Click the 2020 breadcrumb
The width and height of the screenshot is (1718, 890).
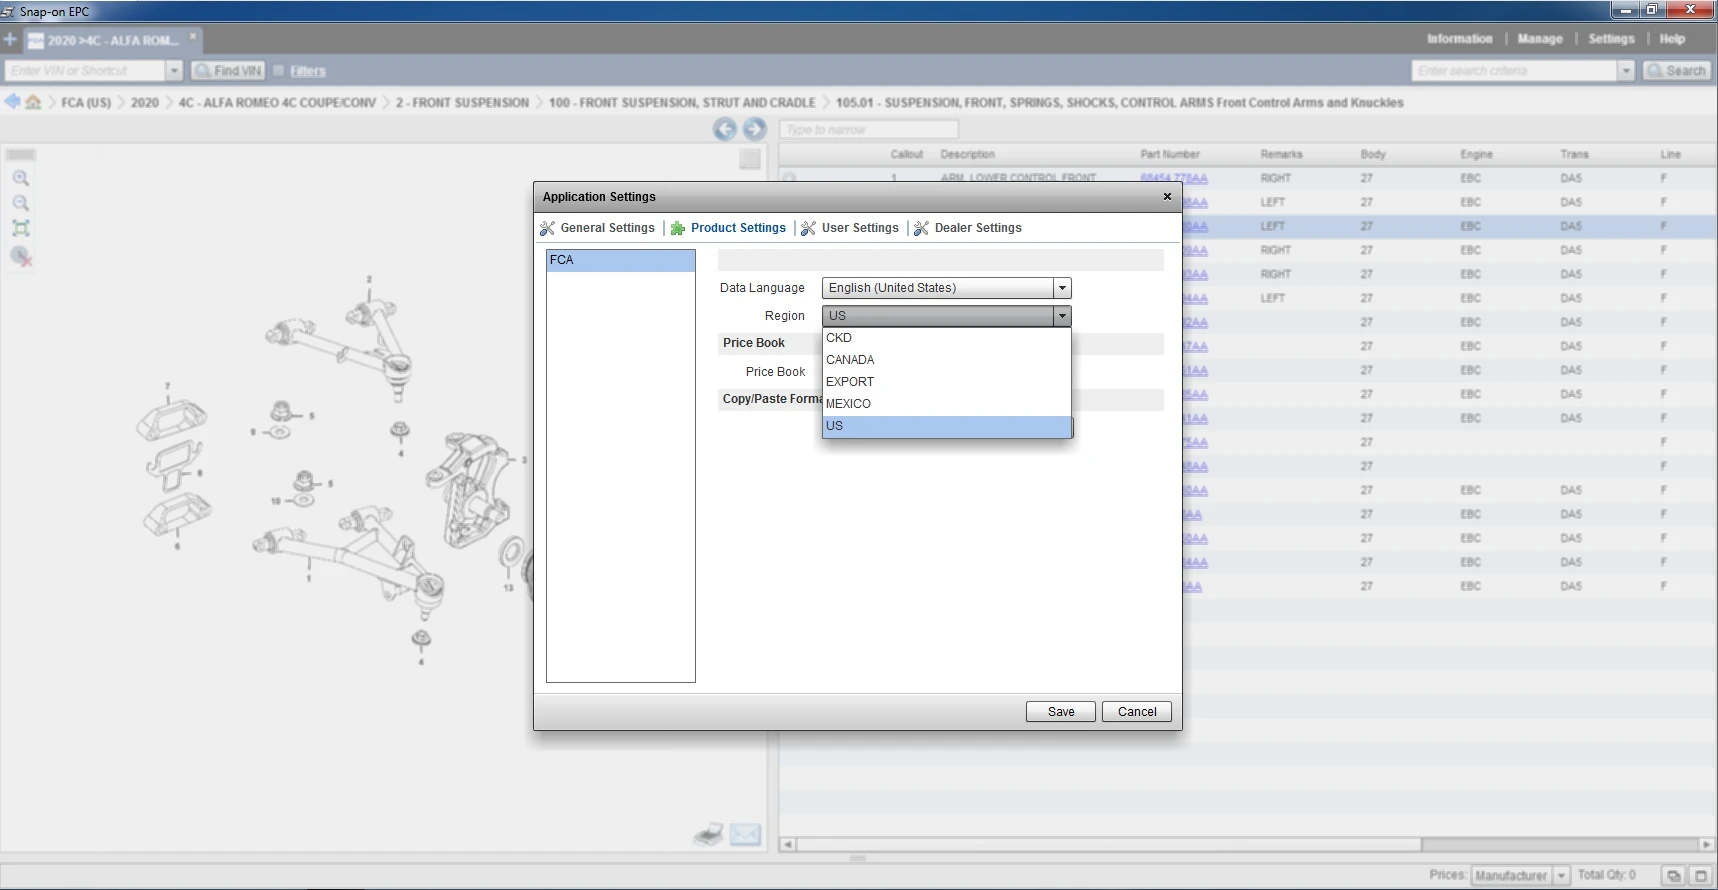145,103
